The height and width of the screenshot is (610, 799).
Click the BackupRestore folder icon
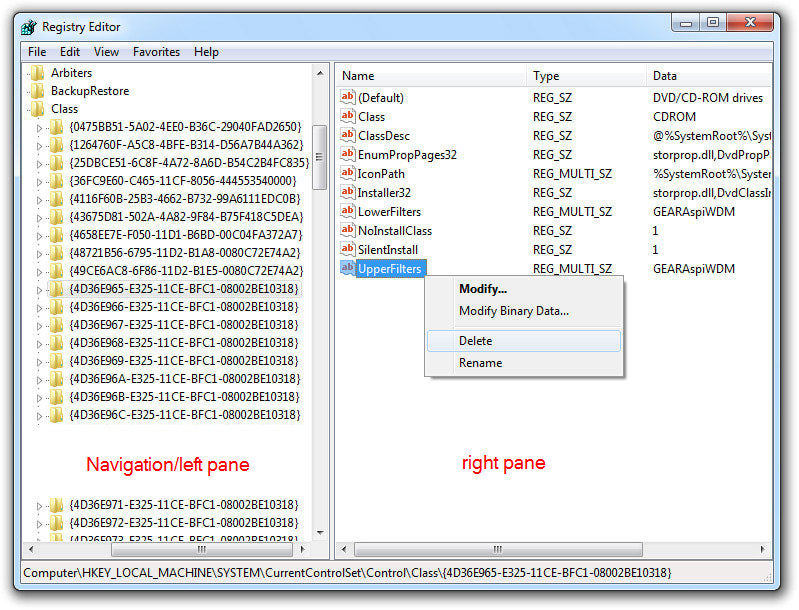tap(38, 91)
